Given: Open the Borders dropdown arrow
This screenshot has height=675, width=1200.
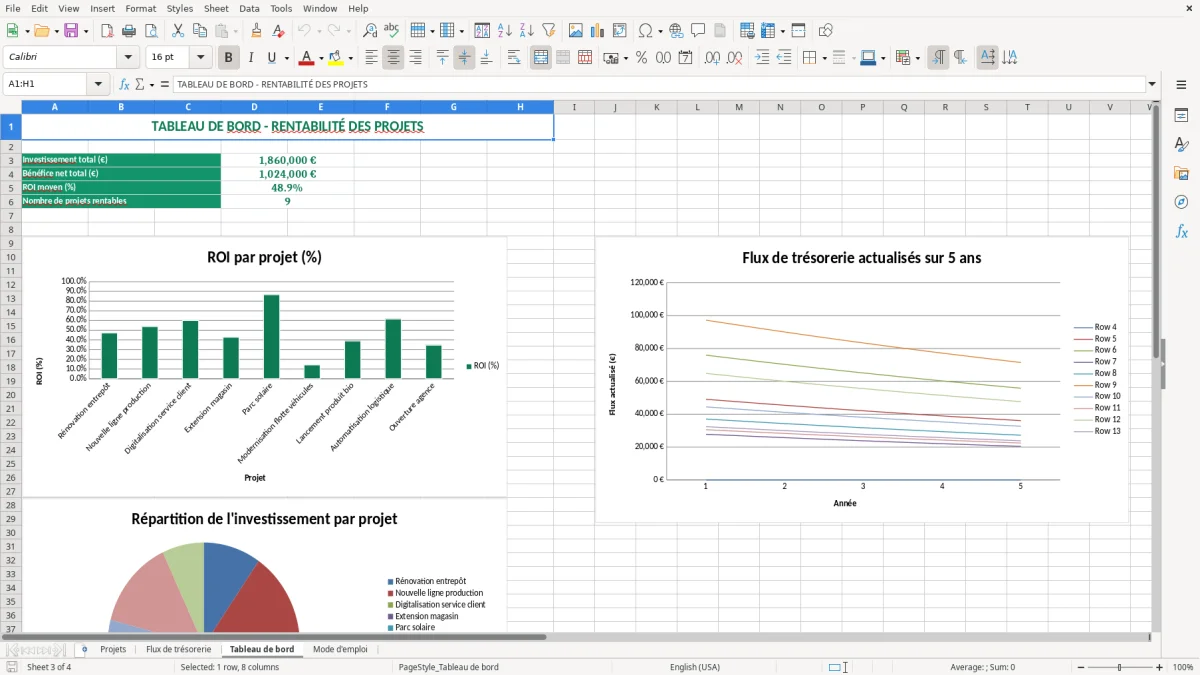Looking at the screenshot, I should pos(825,58).
